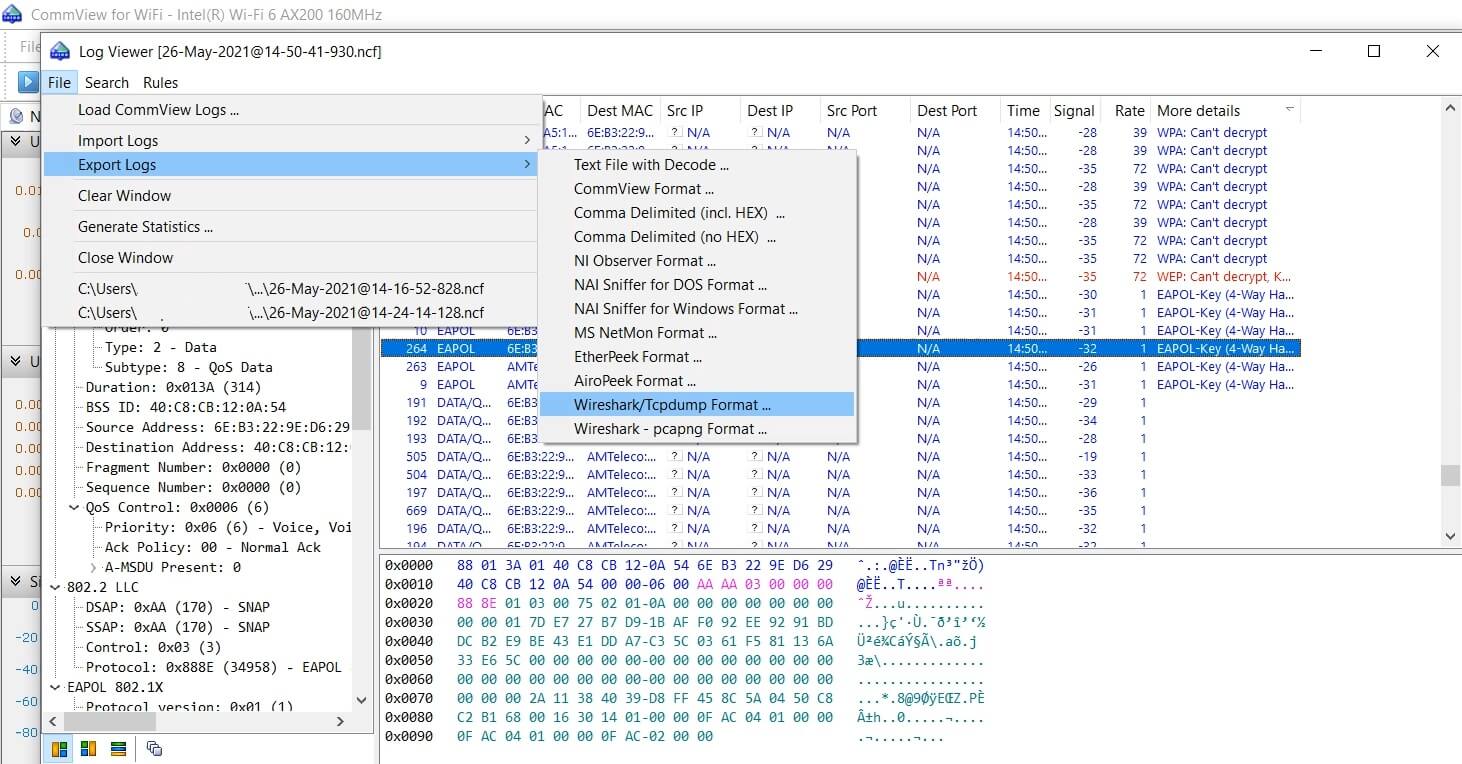Switch to the second pane layout icon
The width and height of the screenshot is (1462, 764).
[89, 748]
